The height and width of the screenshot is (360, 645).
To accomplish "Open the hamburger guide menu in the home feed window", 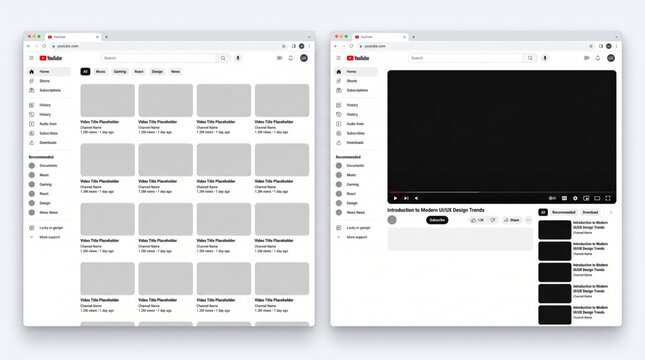I will tap(31, 58).
